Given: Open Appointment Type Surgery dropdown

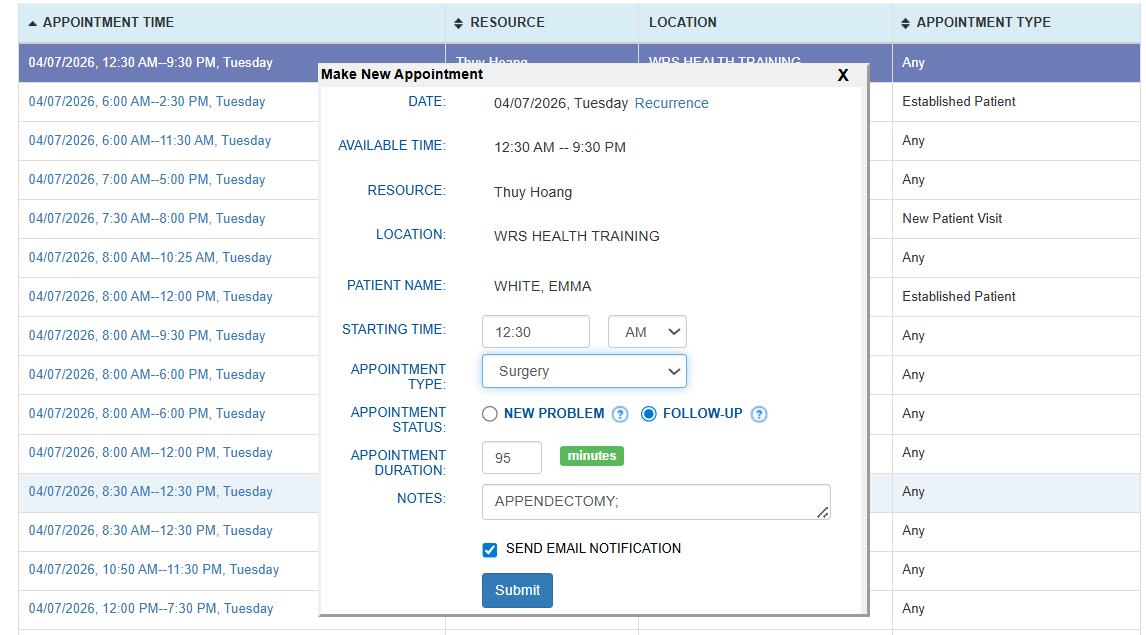Looking at the screenshot, I should click(x=584, y=371).
